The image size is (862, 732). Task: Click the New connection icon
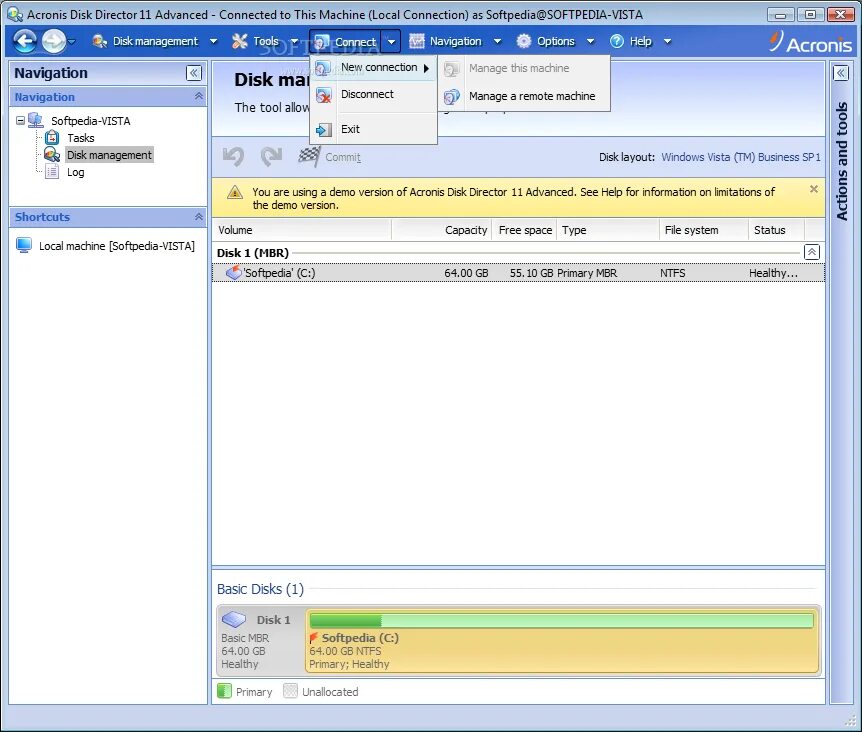(323, 68)
